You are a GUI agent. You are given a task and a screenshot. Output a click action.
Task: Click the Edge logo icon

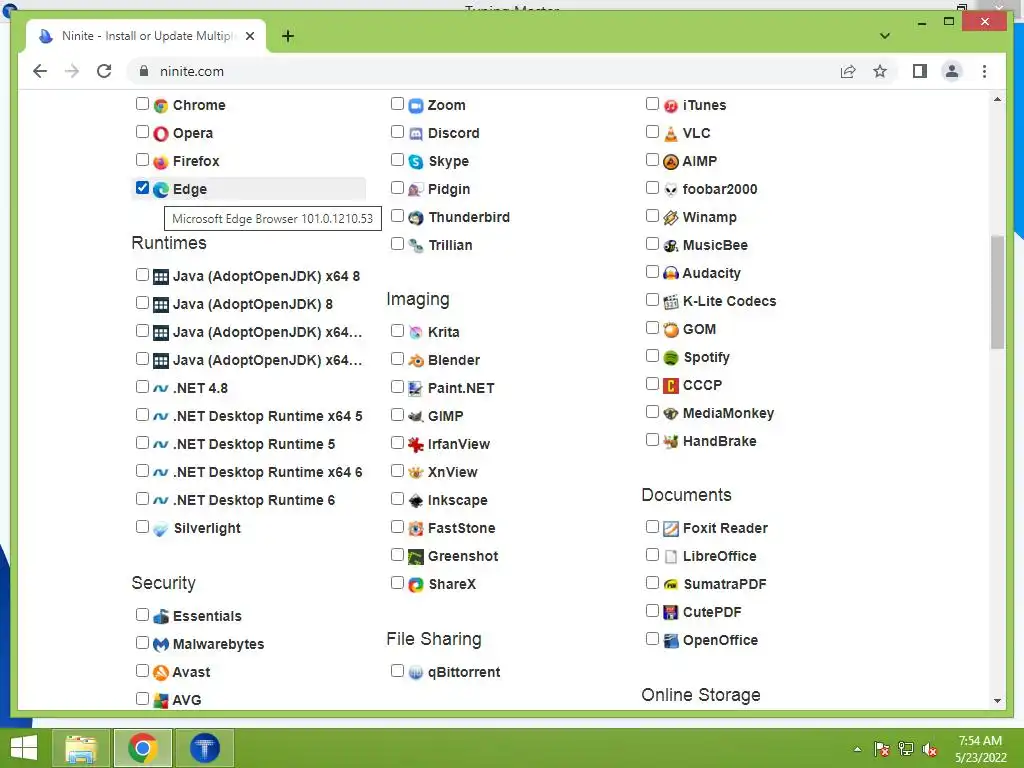pyautogui.click(x=161, y=190)
